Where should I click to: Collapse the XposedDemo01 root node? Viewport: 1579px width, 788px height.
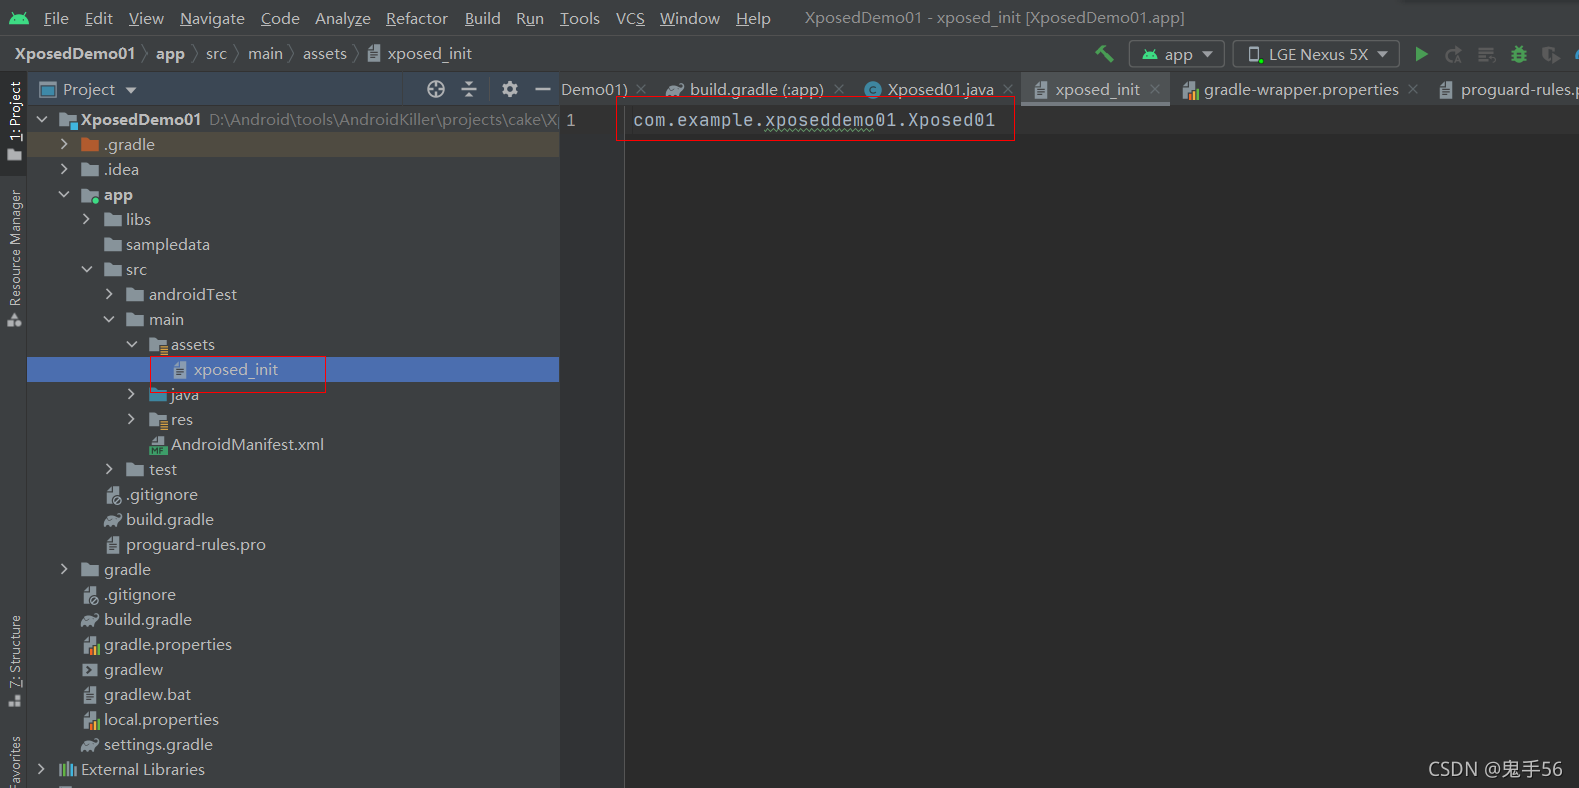pyautogui.click(x=42, y=119)
